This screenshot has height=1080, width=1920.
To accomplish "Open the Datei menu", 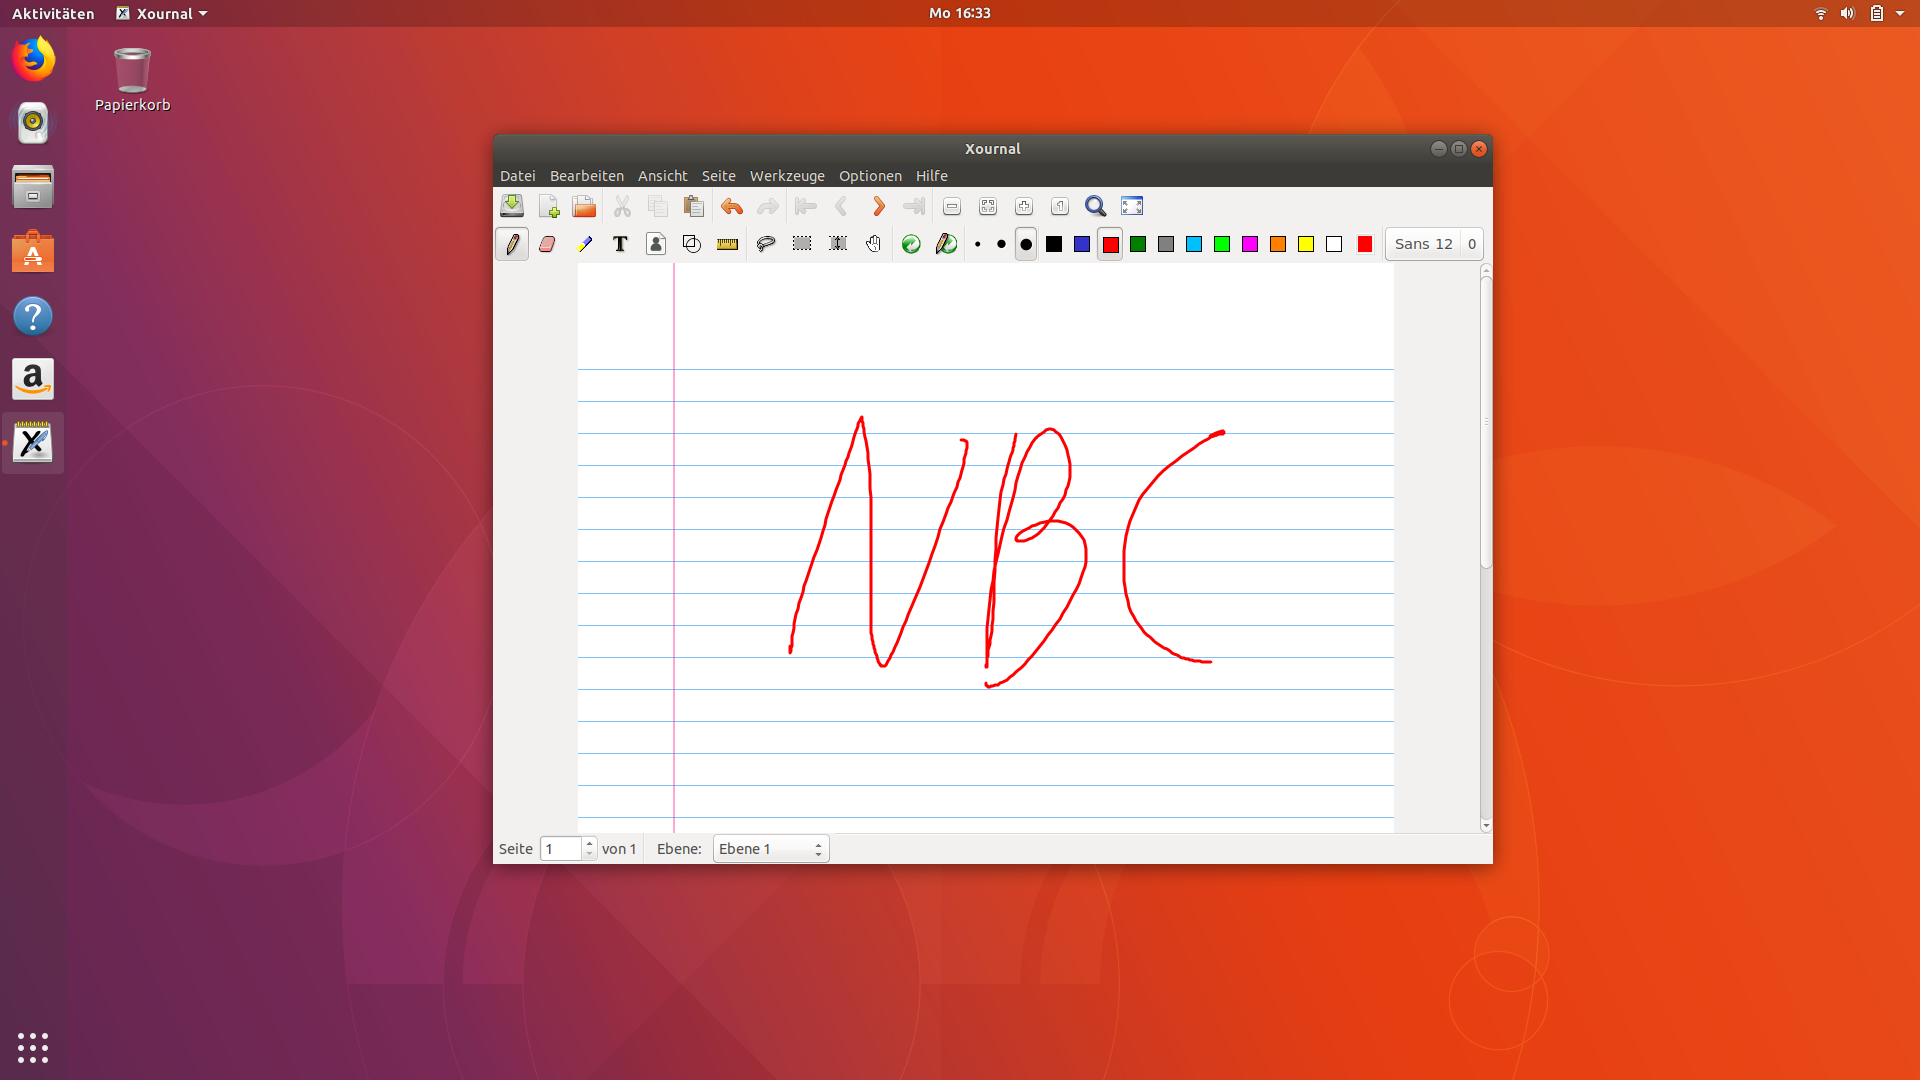I will (517, 176).
